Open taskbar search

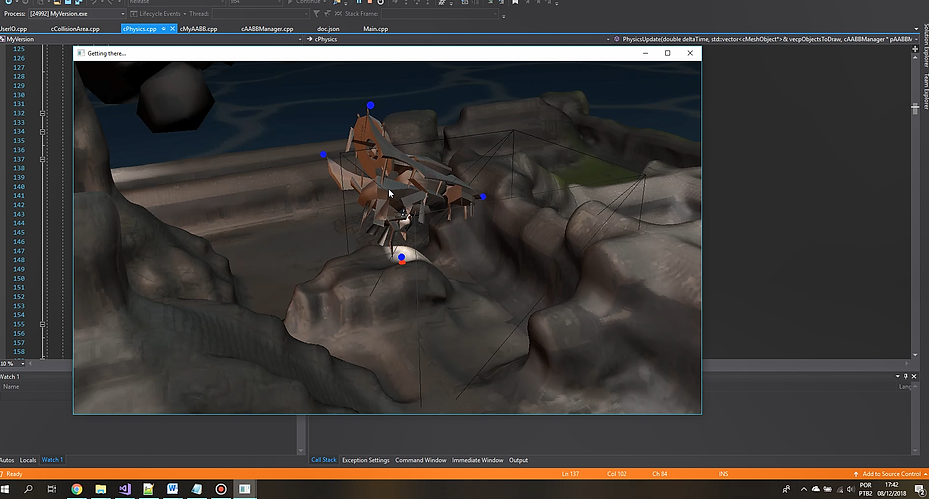(x=28, y=489)
